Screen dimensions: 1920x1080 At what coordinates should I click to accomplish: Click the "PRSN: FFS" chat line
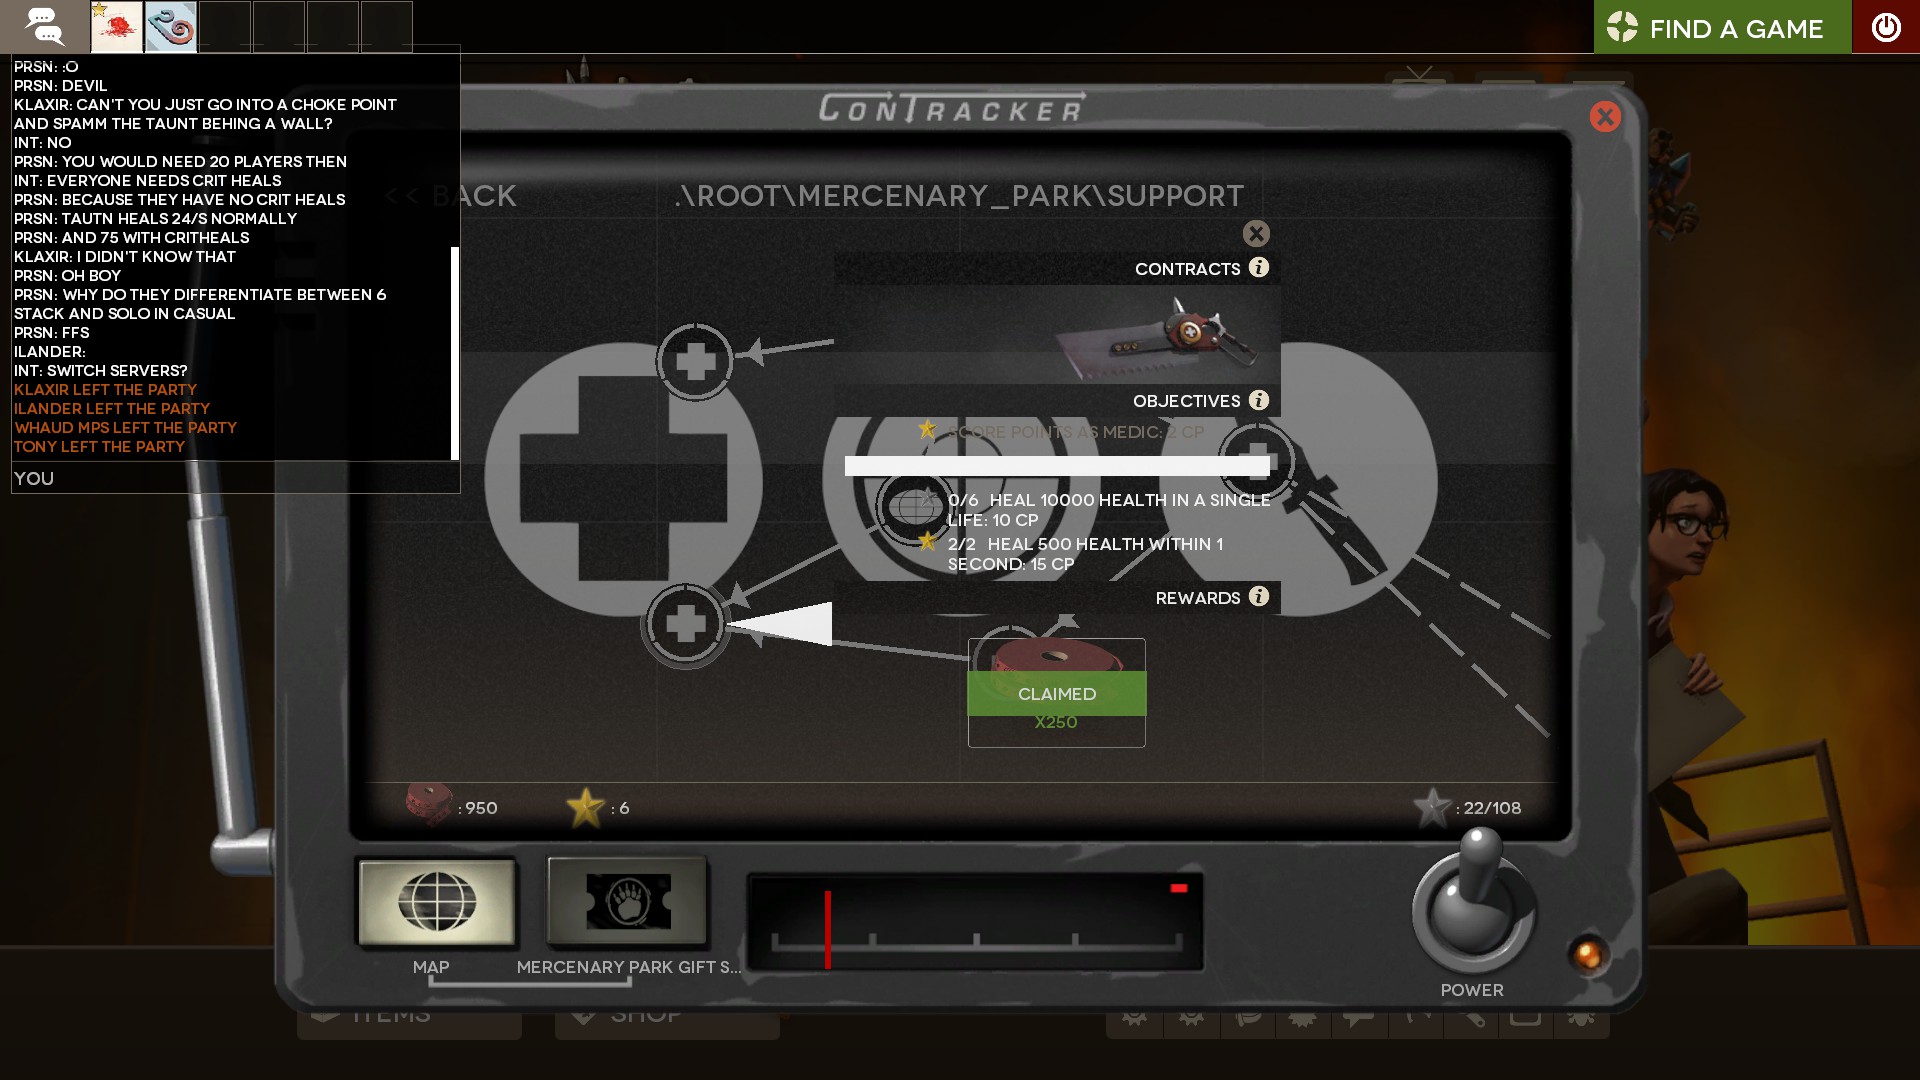coord(51,333)
